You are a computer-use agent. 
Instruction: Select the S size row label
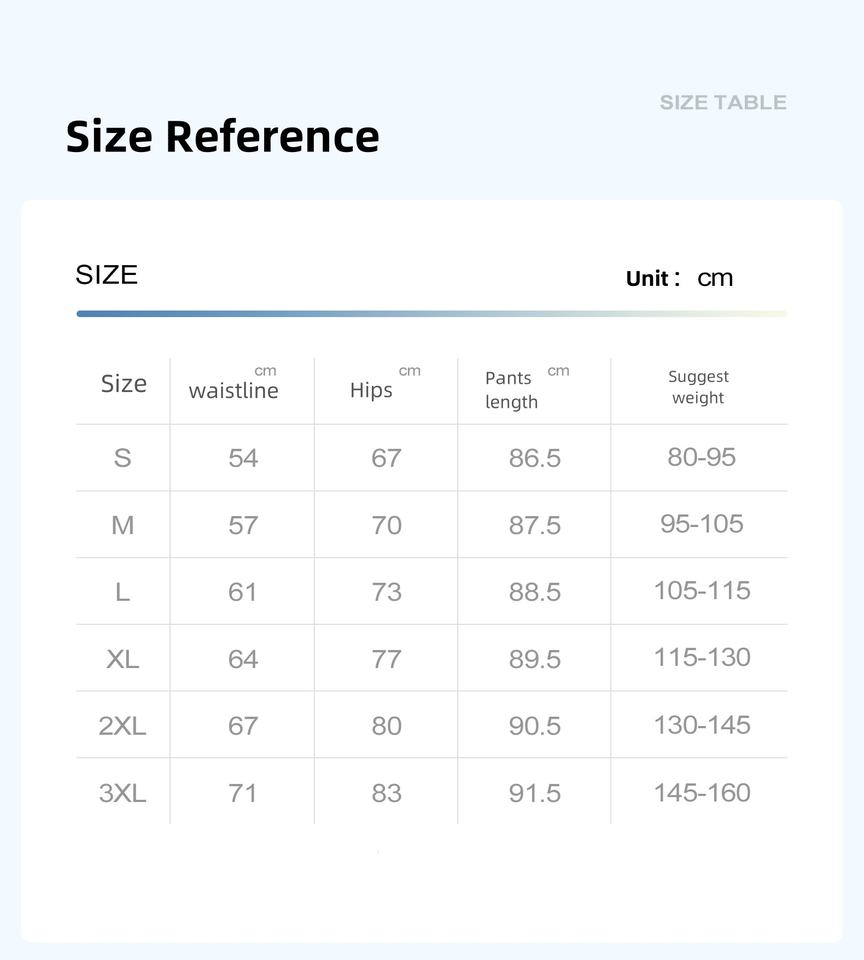122,458
